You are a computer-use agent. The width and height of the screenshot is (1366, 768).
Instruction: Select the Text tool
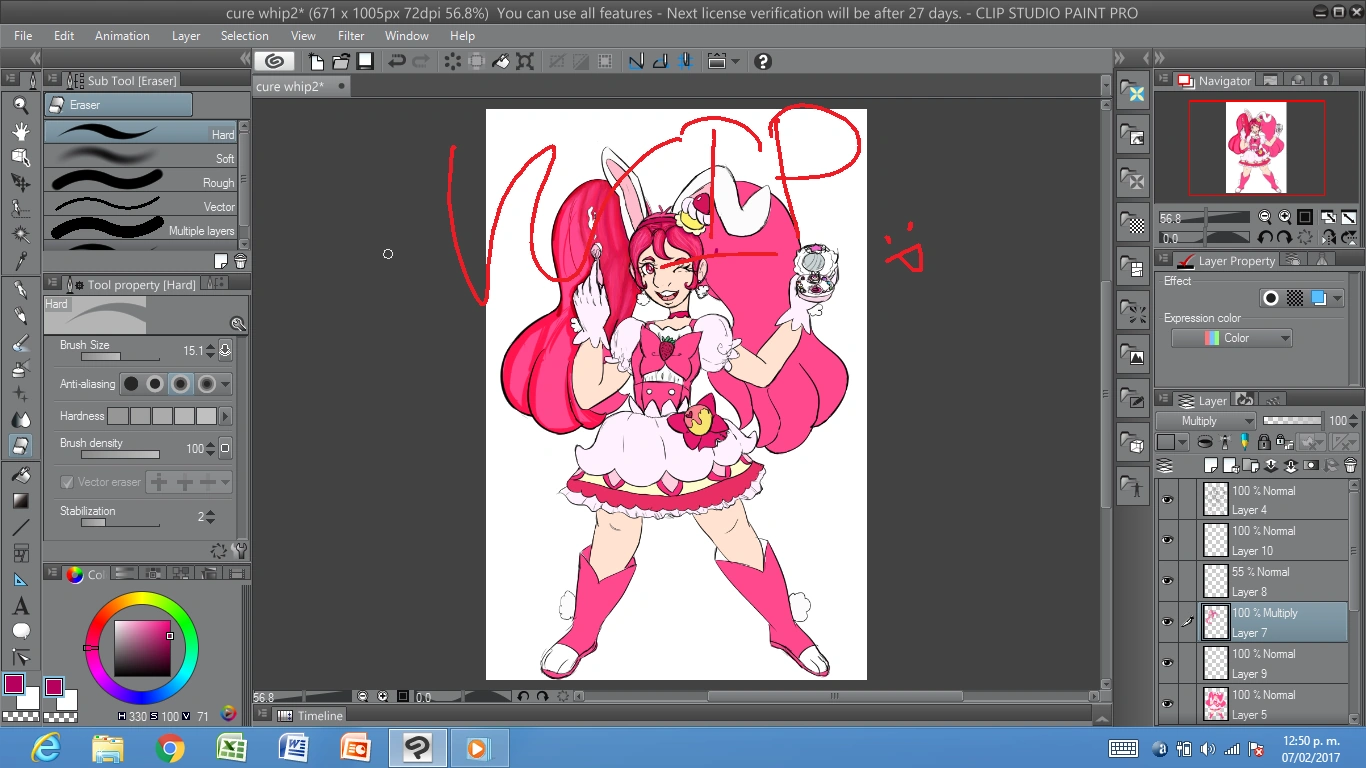[20, 606]
